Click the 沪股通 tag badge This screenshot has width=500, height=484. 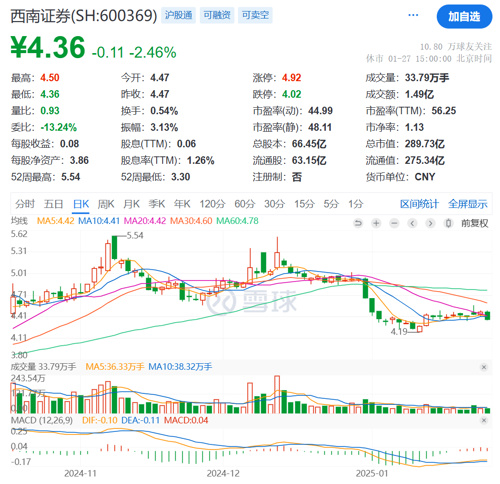[178, 15]
